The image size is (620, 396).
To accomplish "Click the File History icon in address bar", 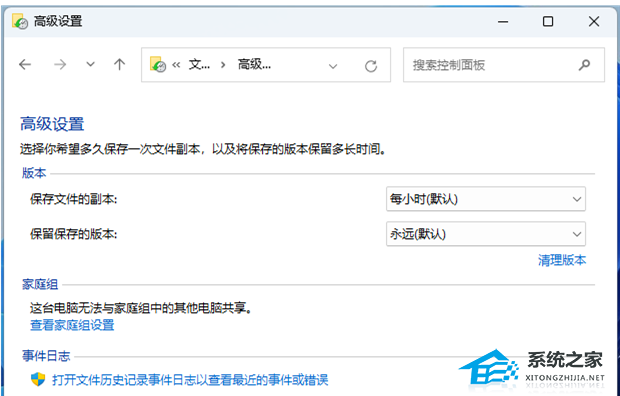I will pyautogui.click(x=158, y=64).
